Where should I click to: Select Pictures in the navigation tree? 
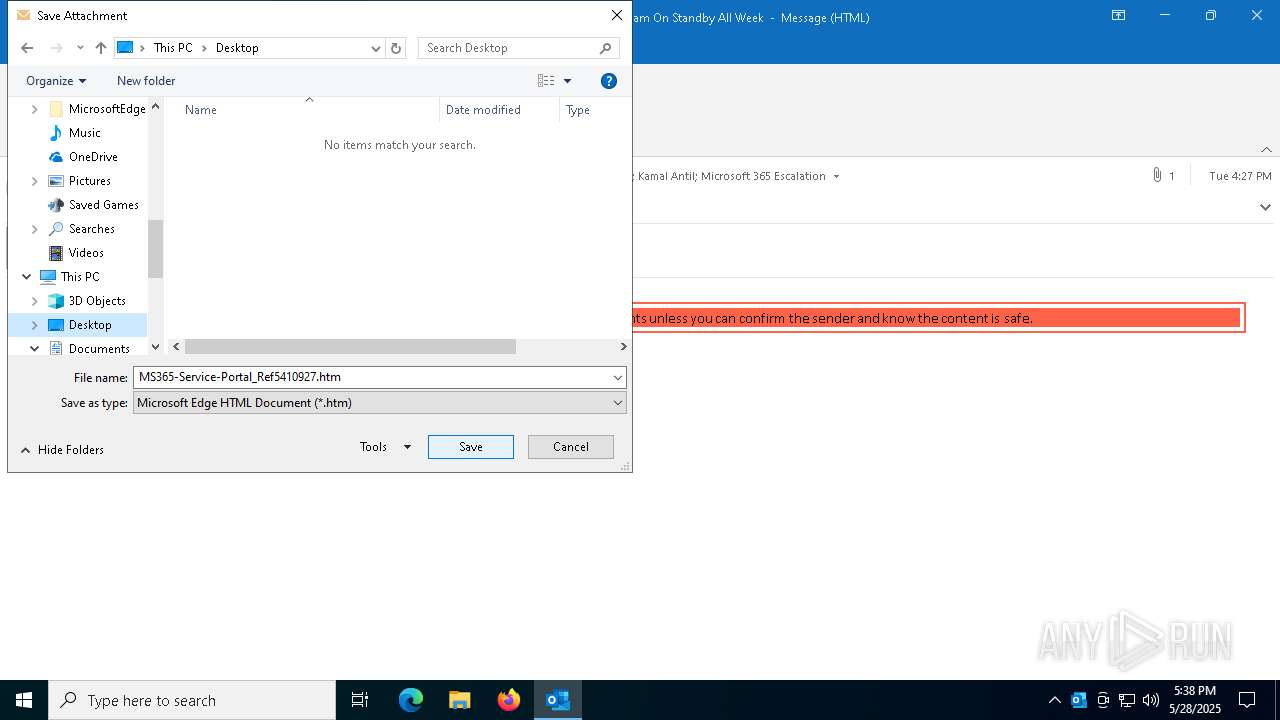(x=90, y=181)
